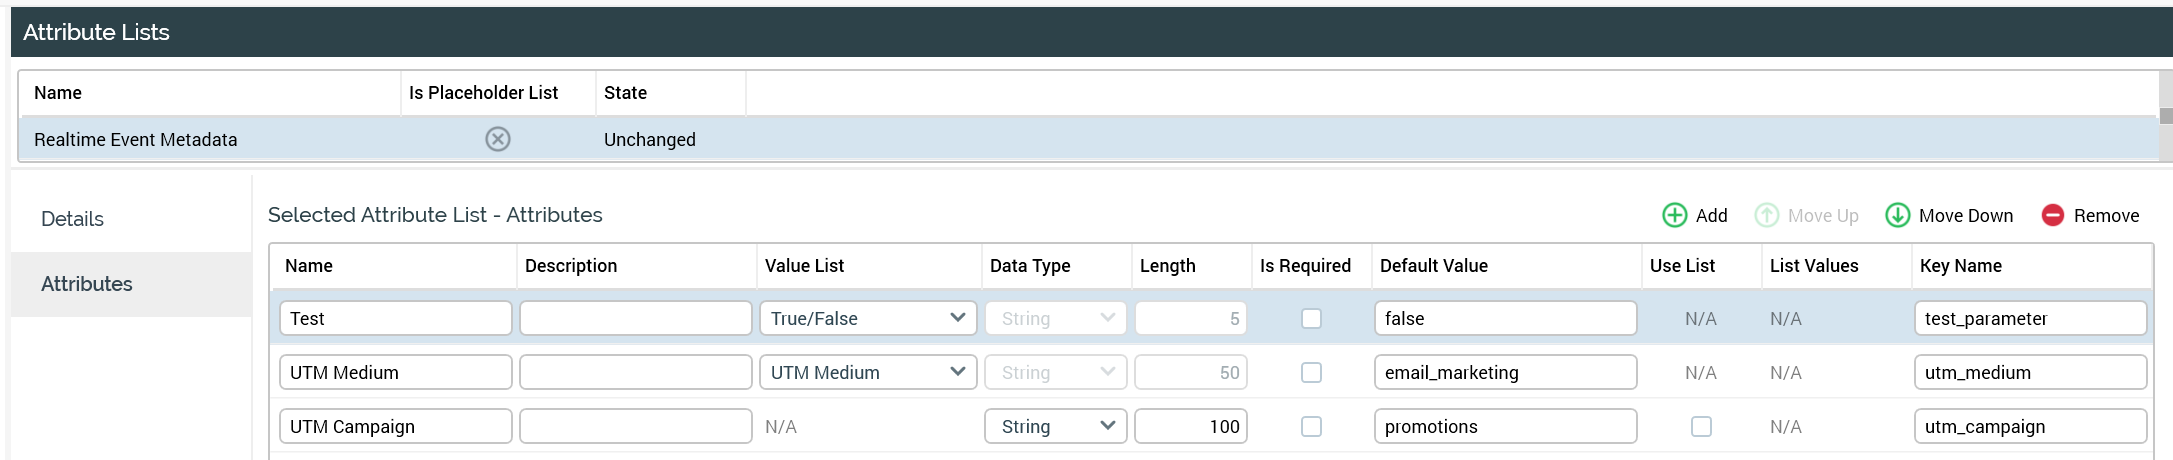Select the Attributes tab
The width and height of the screenshot is (2173, 460).
point(87,284)
